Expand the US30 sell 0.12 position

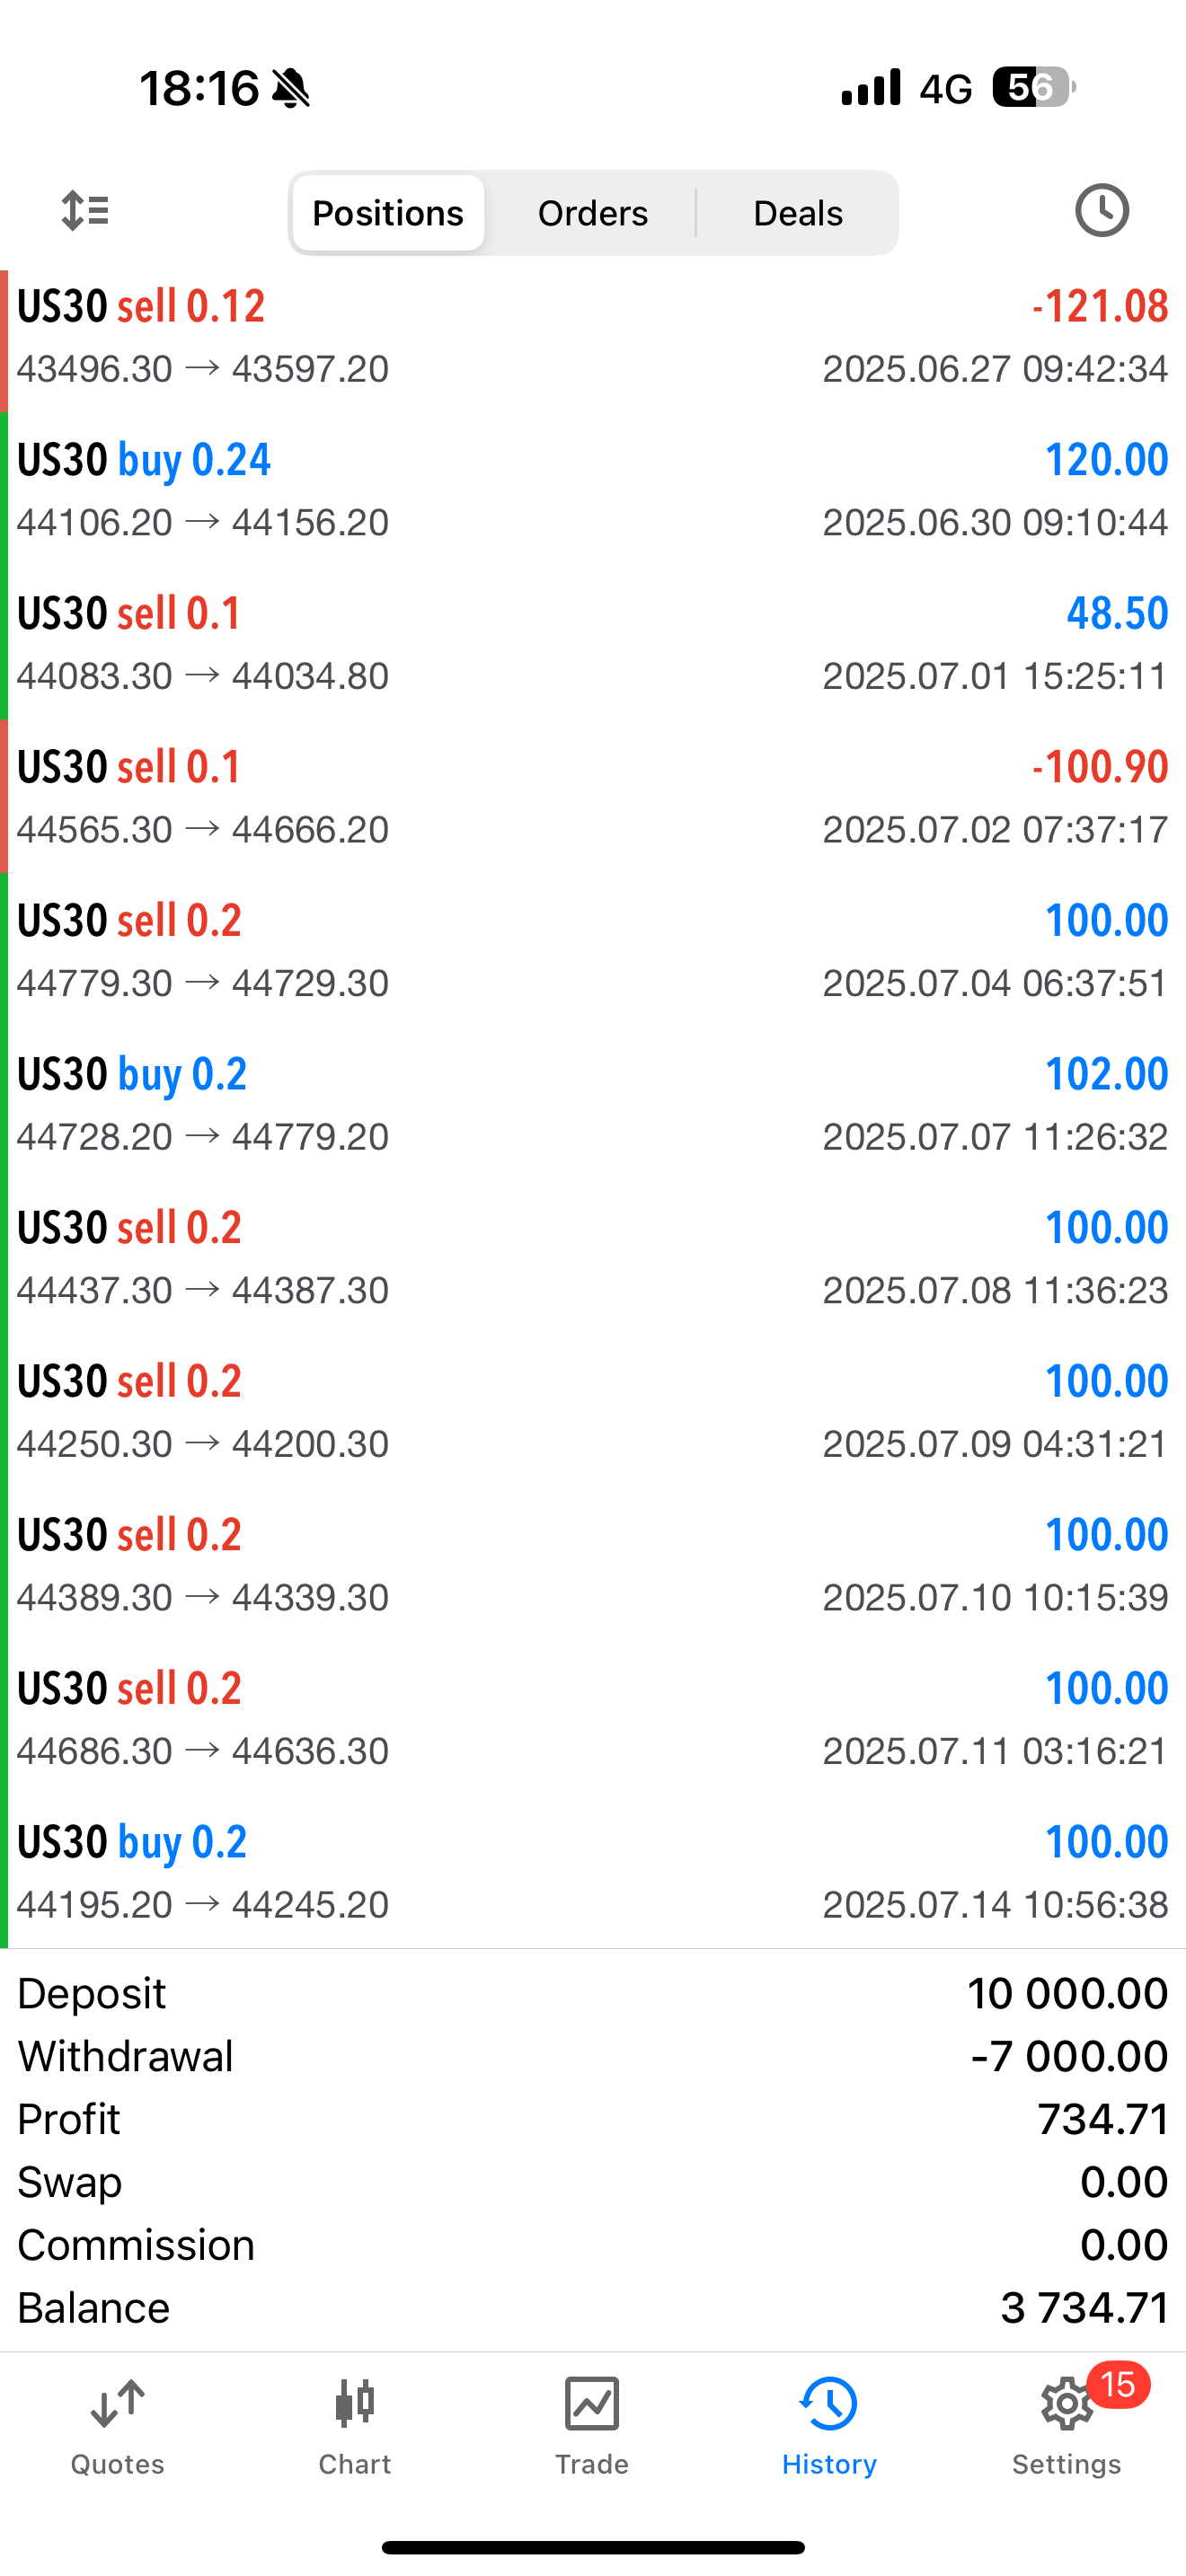click(593, 336)
